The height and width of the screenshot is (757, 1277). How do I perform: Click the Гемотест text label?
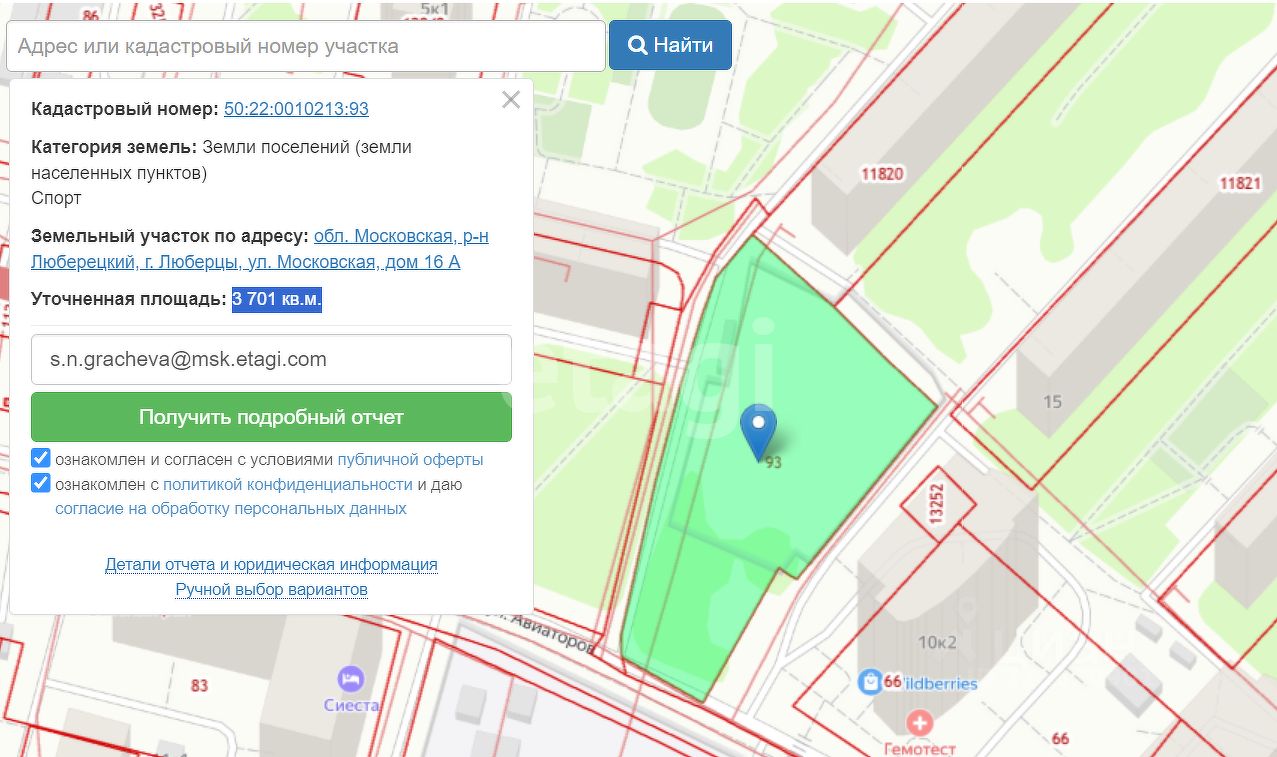919,748
